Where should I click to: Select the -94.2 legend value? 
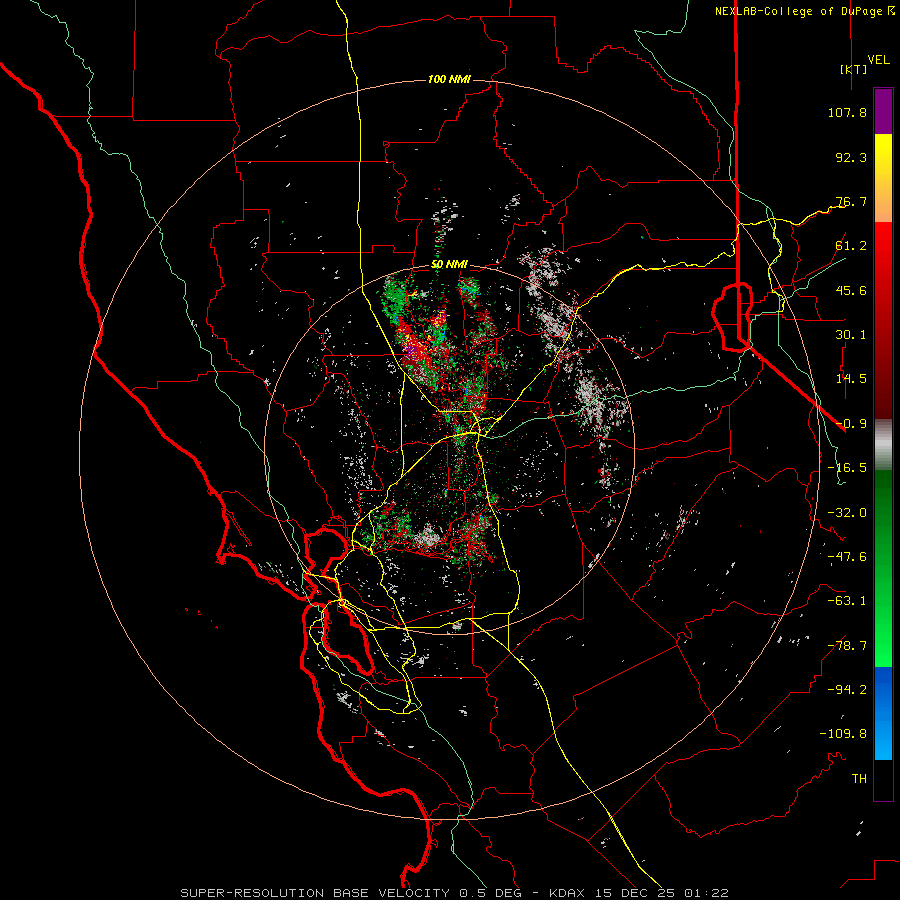point(847,690)
